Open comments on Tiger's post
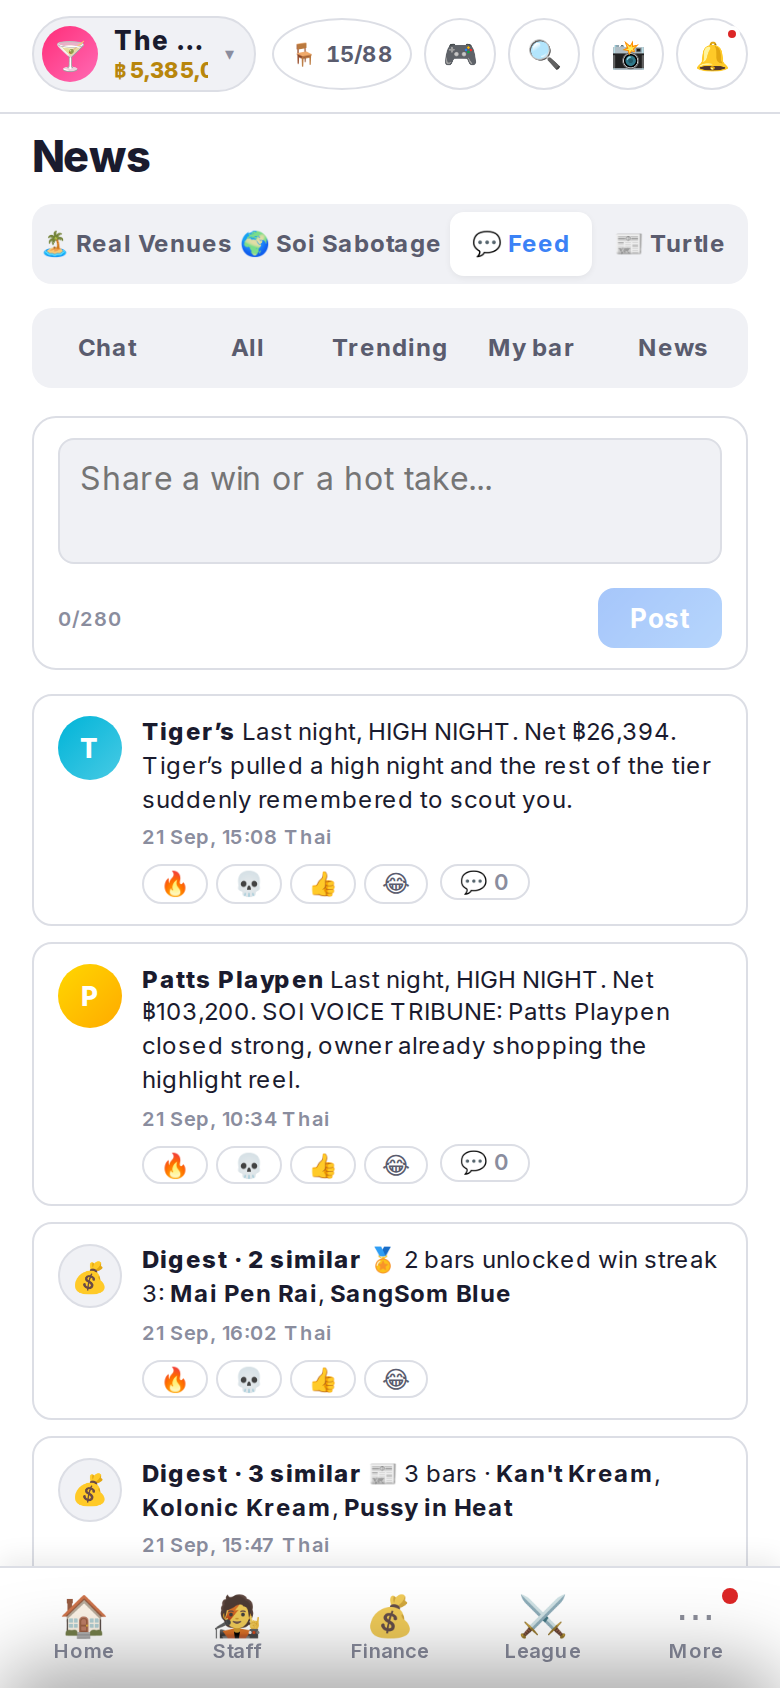Screen dimensions: 780x1688 tap(485, 883)
